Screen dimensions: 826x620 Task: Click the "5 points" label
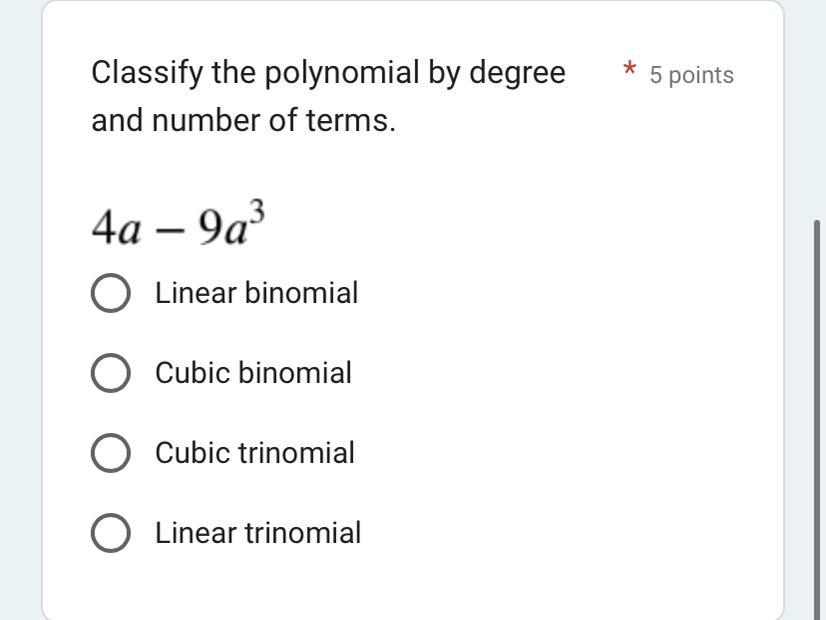[691, 75]
